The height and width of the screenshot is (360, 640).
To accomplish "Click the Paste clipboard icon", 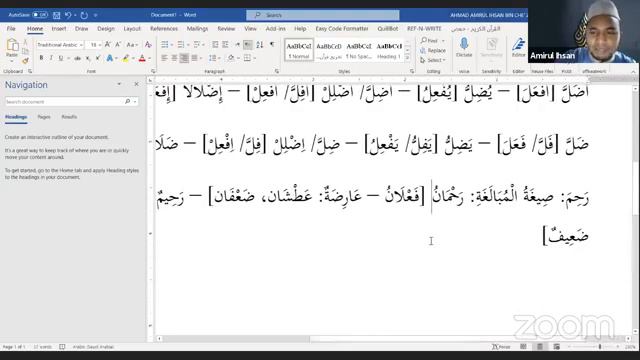I will click(x=12, y=44).
